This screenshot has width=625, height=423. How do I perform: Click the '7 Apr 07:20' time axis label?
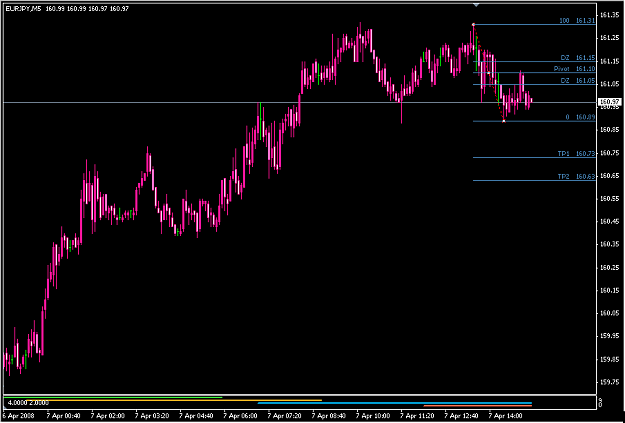[x=285, y=416]
